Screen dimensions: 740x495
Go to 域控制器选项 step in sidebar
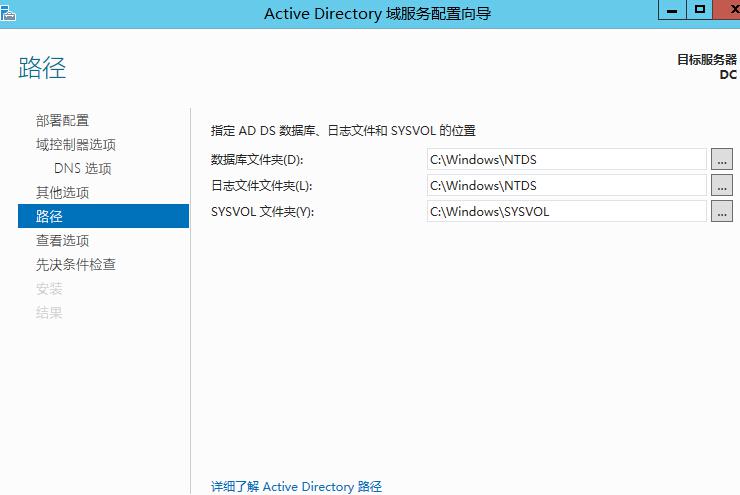76,144
